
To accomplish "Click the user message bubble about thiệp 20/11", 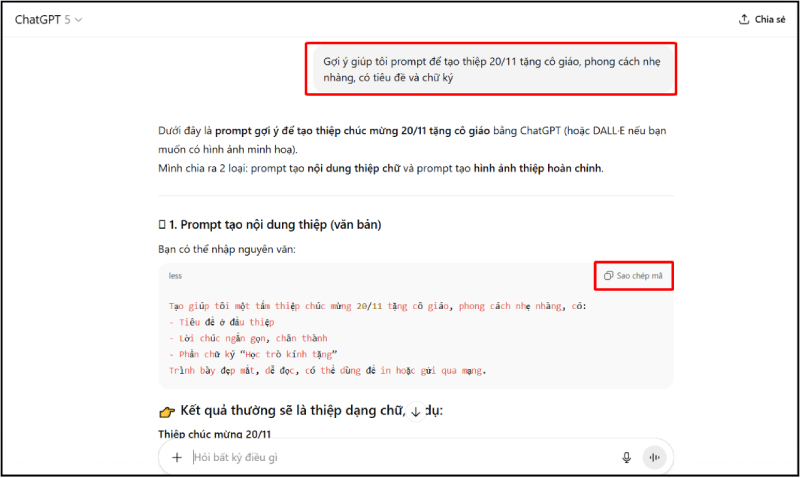I will pos(492,69).
